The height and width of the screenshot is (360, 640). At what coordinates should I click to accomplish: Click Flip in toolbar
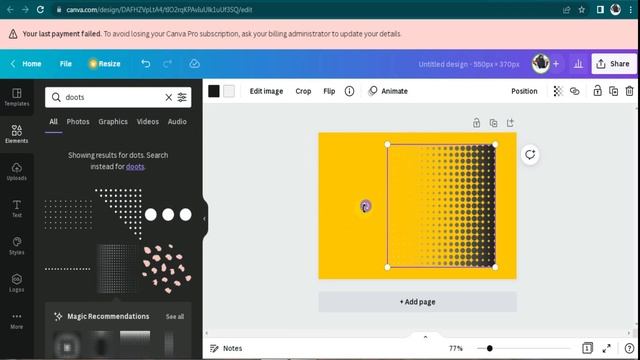[329, 91]
